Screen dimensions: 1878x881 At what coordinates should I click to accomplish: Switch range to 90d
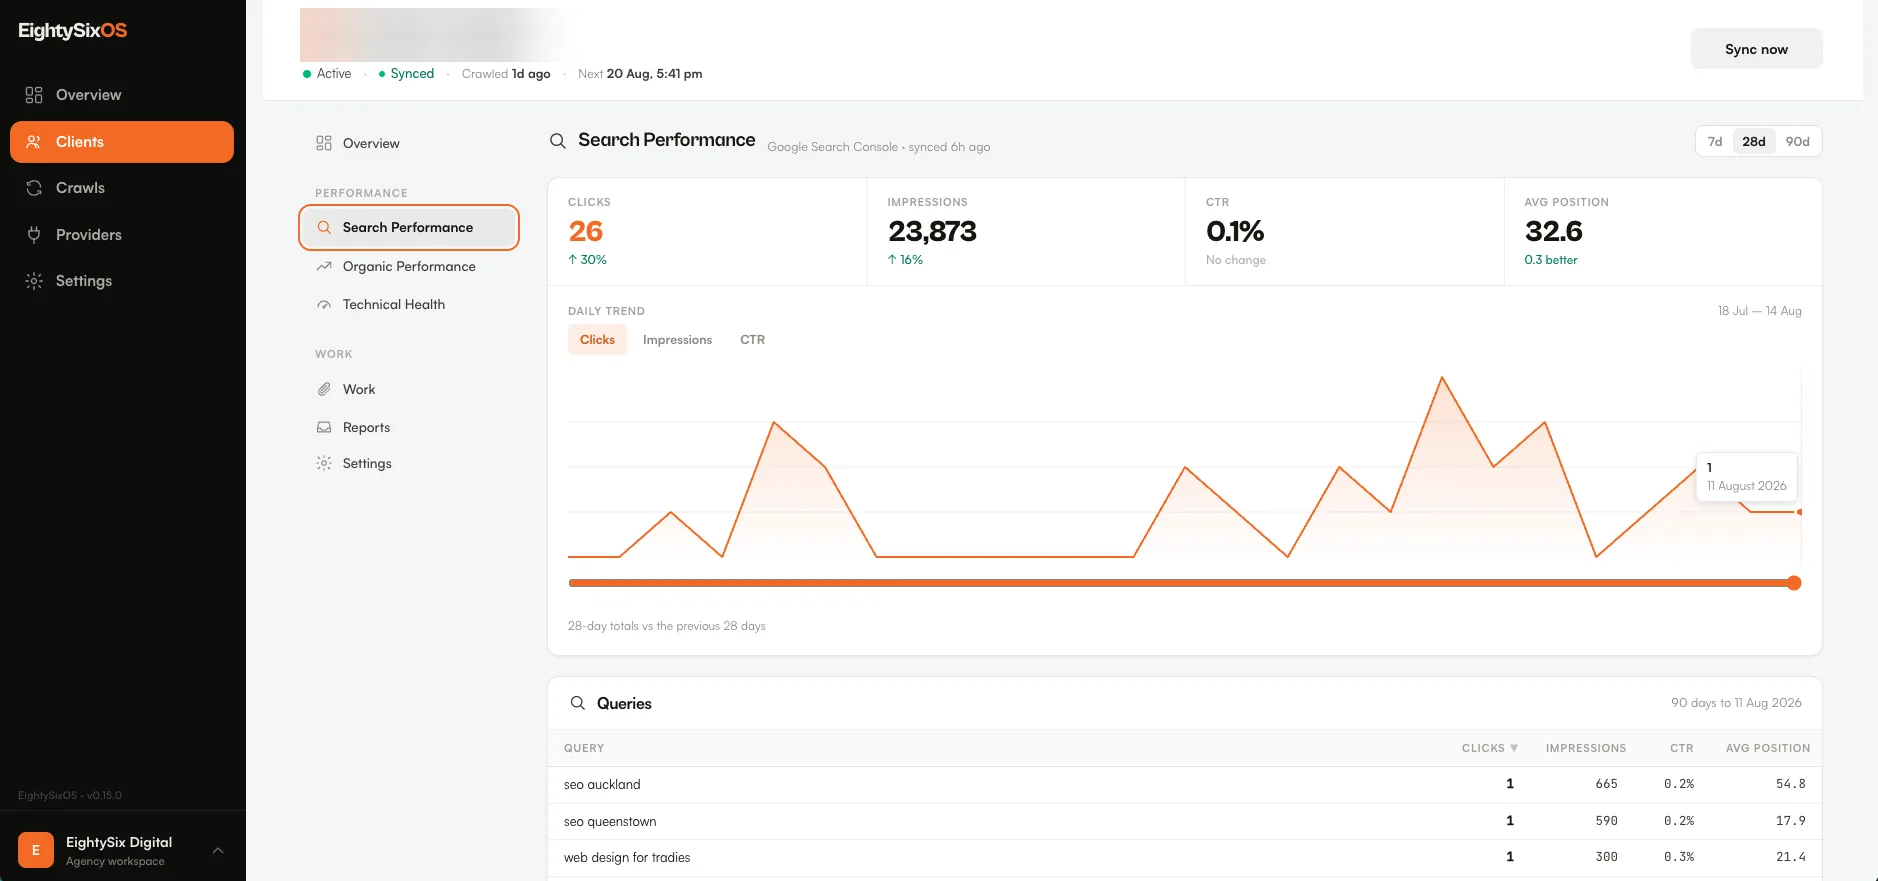pos(1797,141)
